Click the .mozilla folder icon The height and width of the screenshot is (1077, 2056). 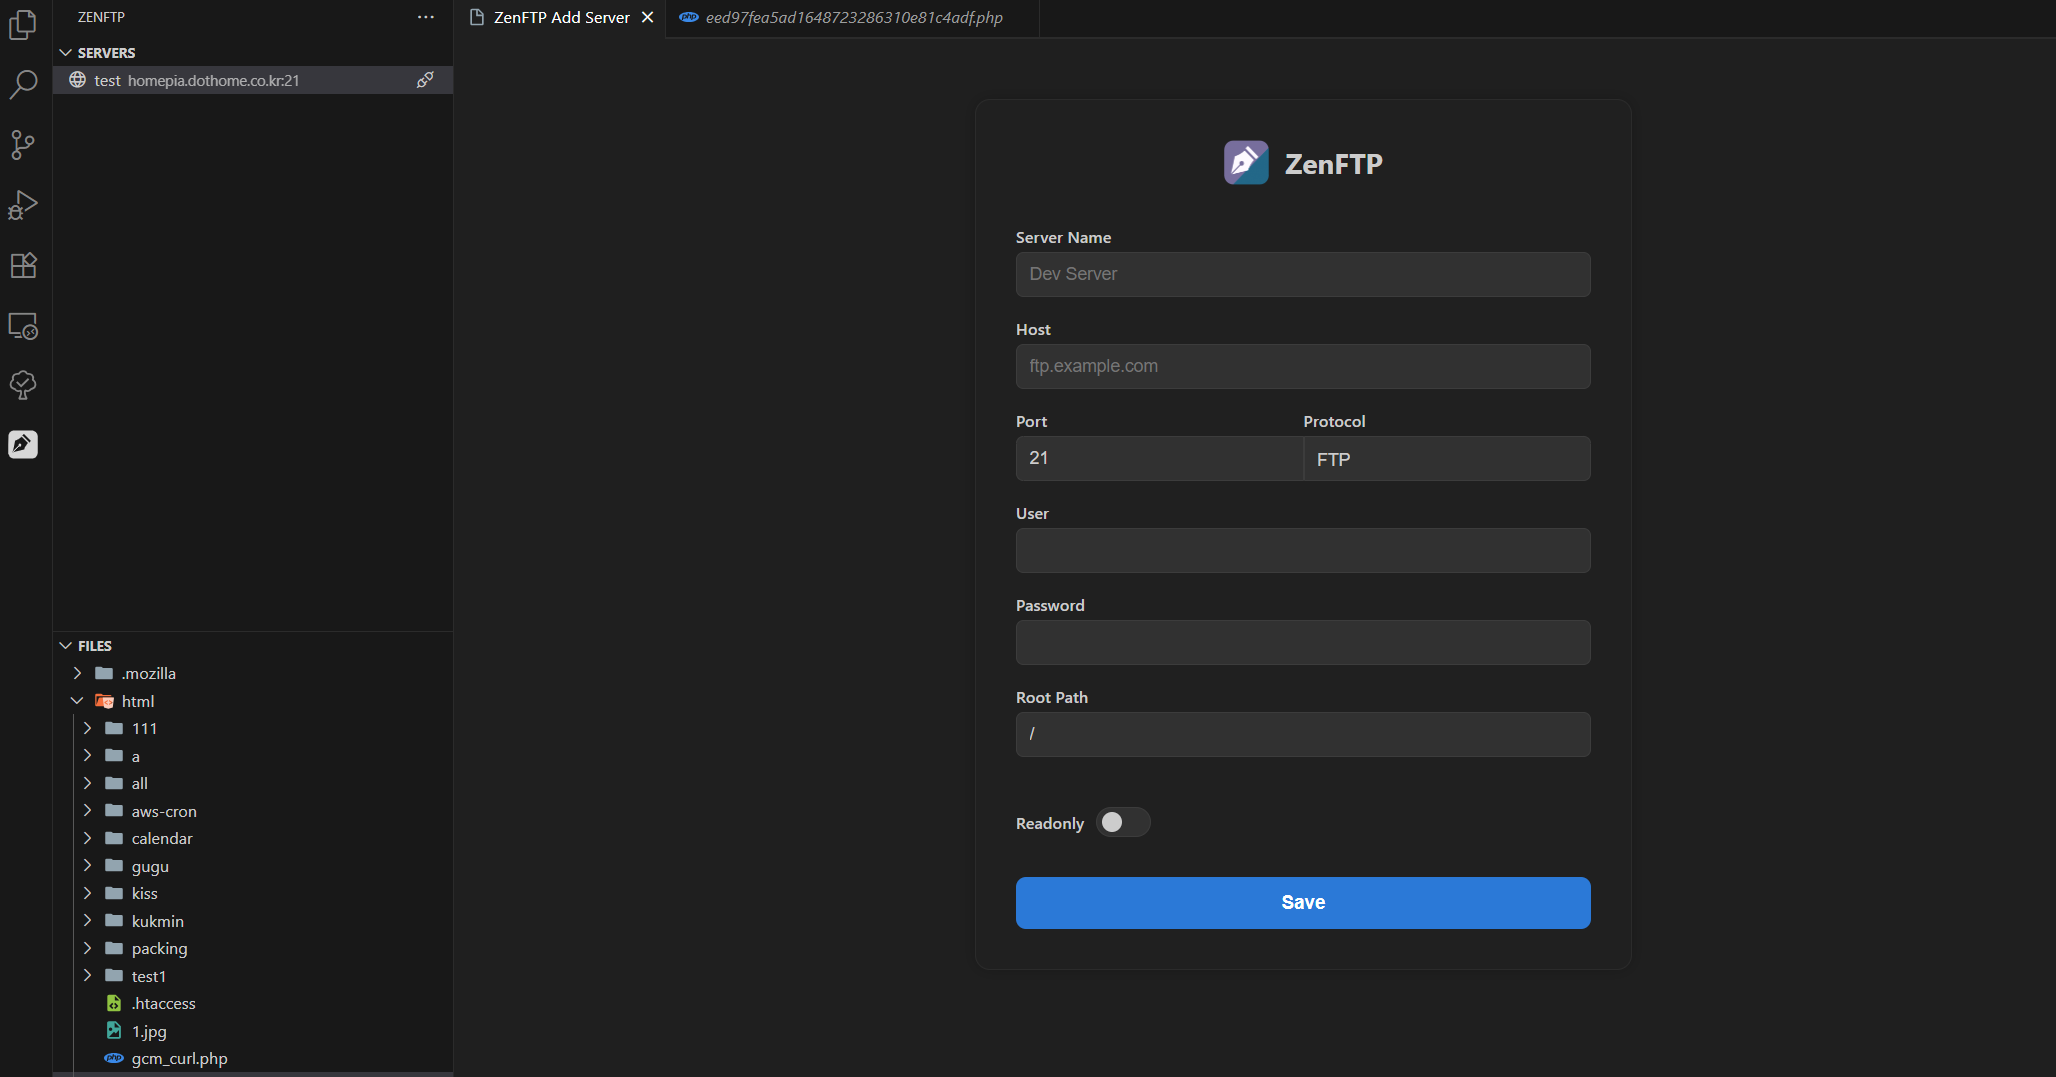pyautogui.click(x=104, y=673)
